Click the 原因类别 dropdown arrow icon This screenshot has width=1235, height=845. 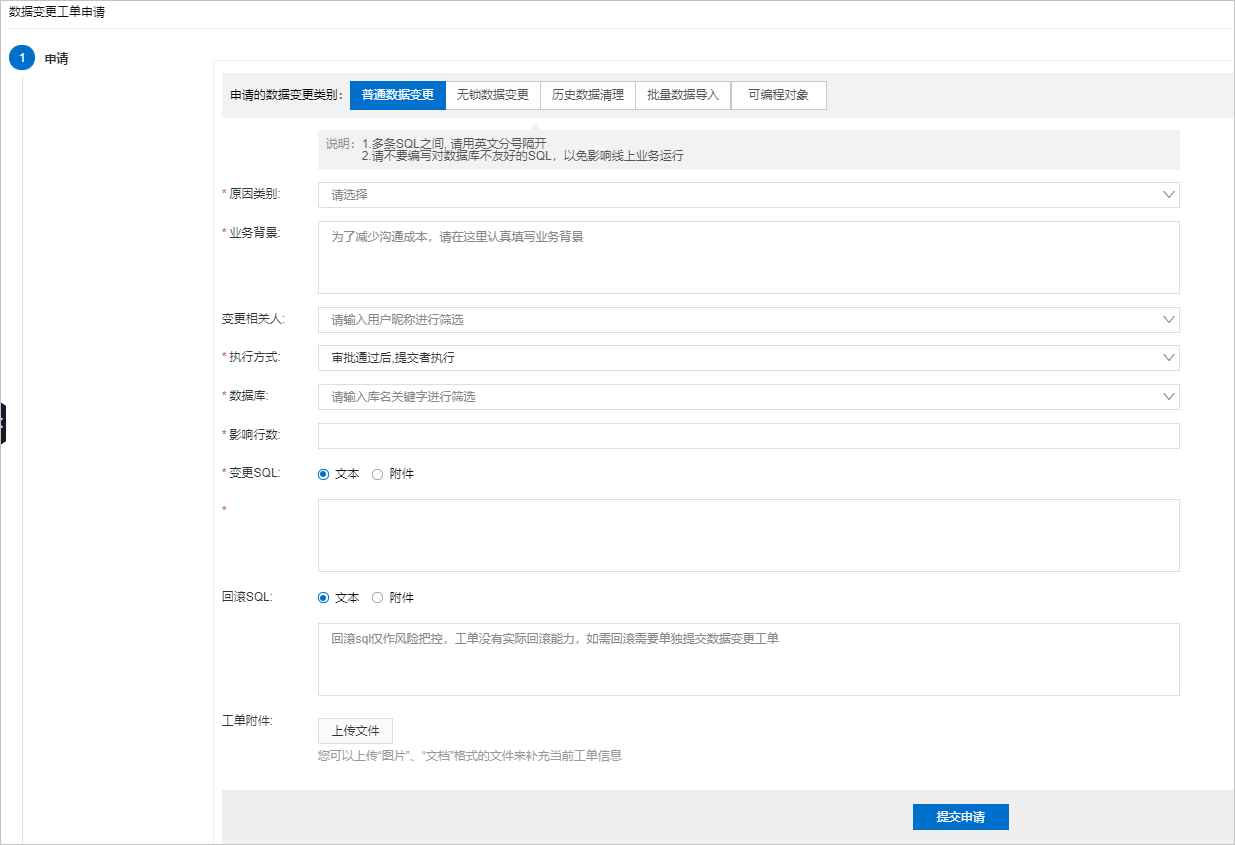[1169, 195]
